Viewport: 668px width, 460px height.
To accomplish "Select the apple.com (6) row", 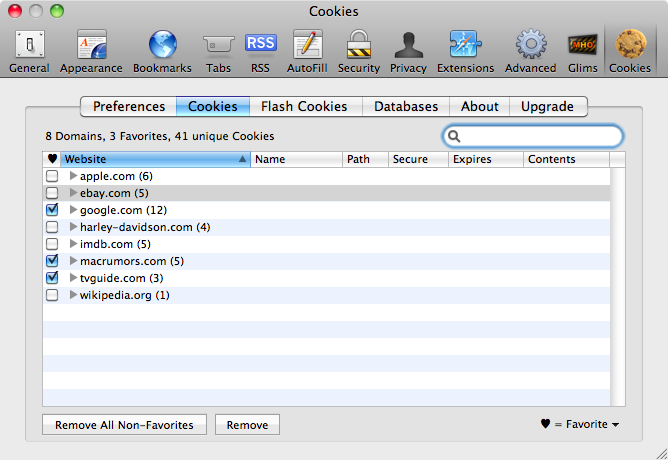I will (x=326, y=176).
